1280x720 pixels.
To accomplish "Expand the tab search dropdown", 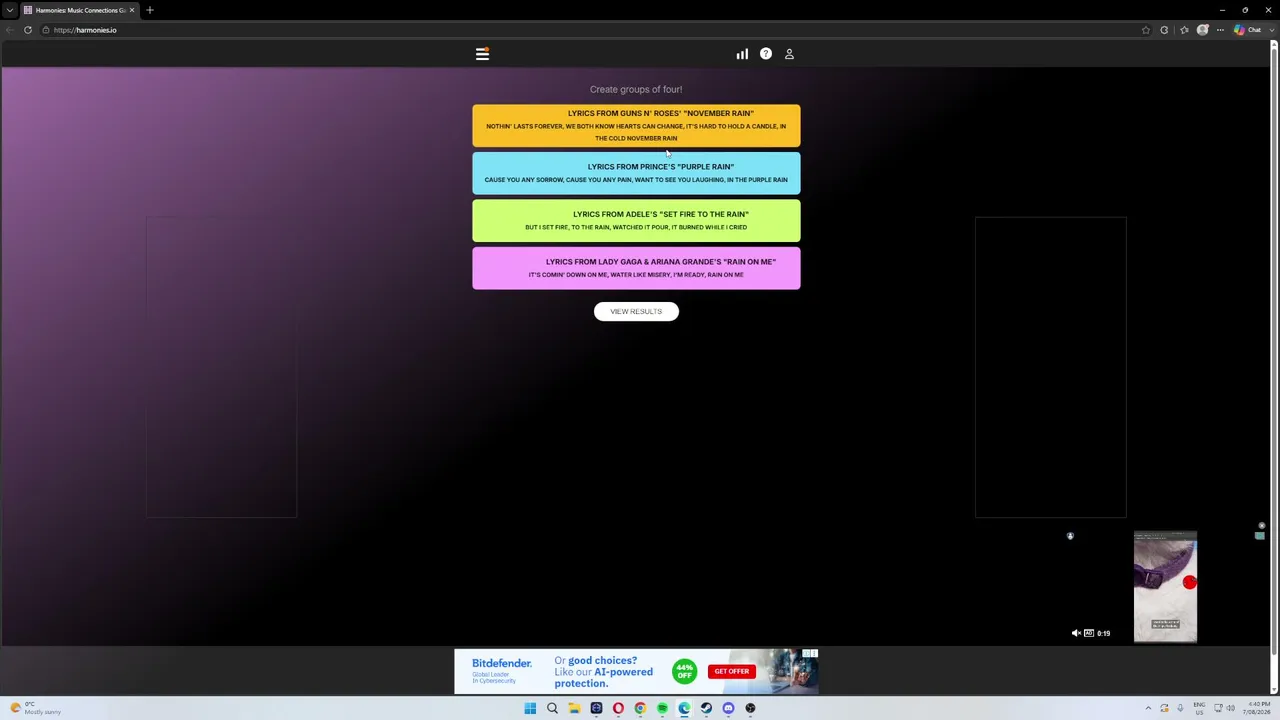I will click(x=10, y=10).
